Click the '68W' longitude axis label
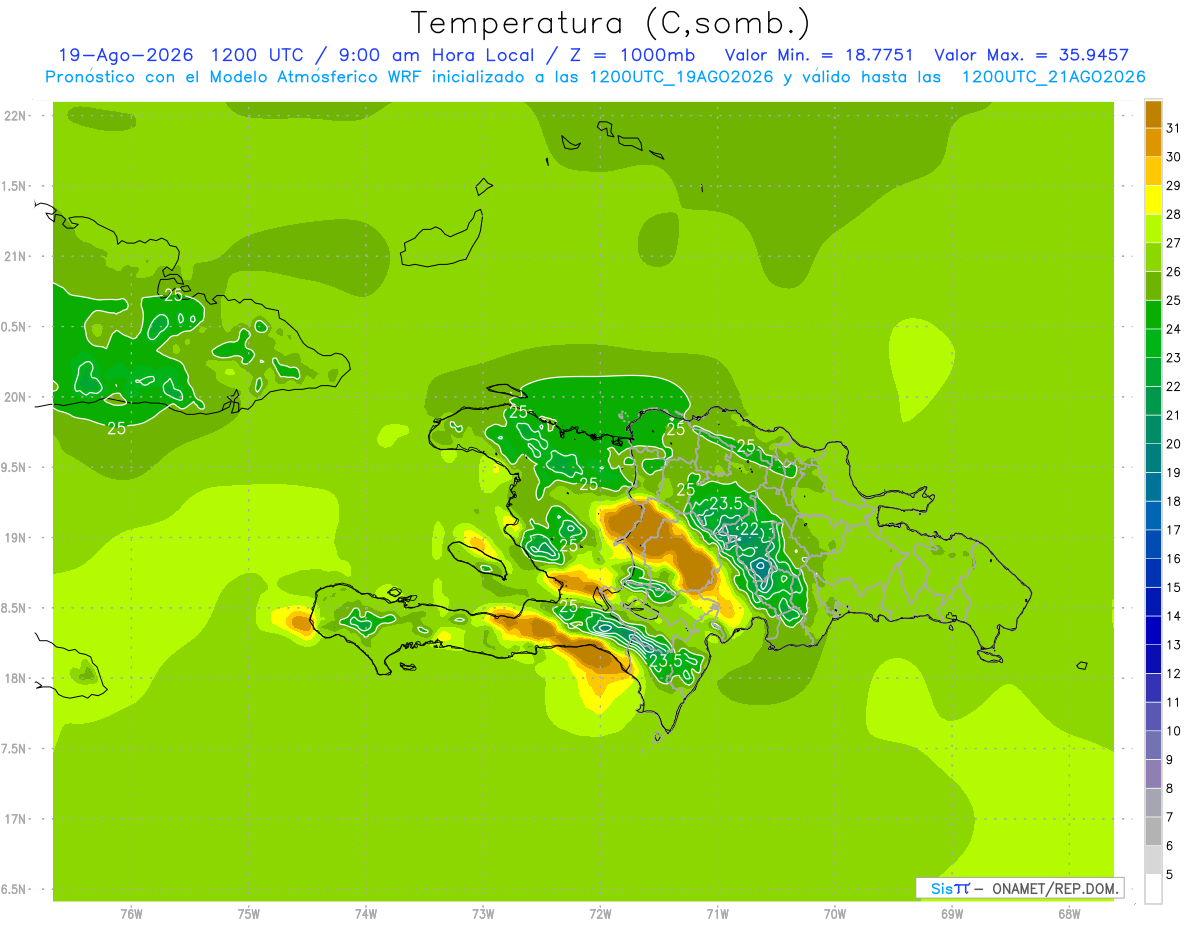Image resolution: width=1200 pixels, height=927 pixels. [1068, 914]
